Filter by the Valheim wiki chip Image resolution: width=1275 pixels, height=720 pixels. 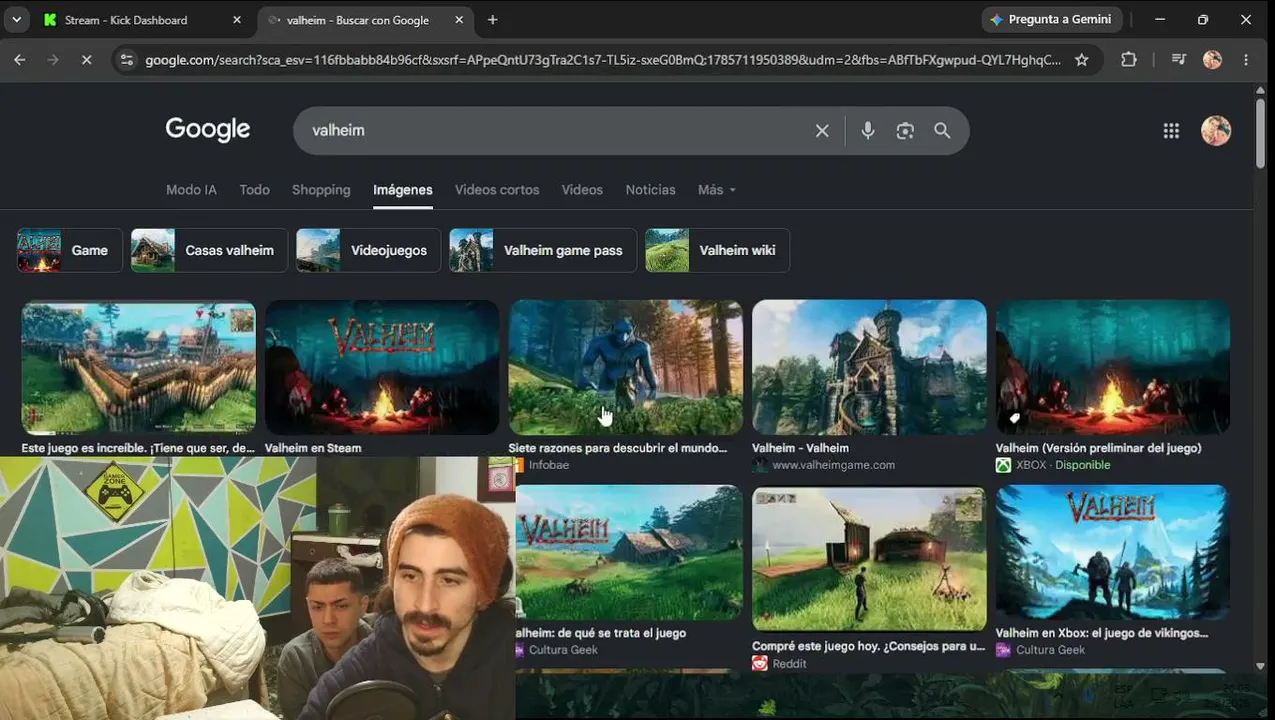point(717,250)
